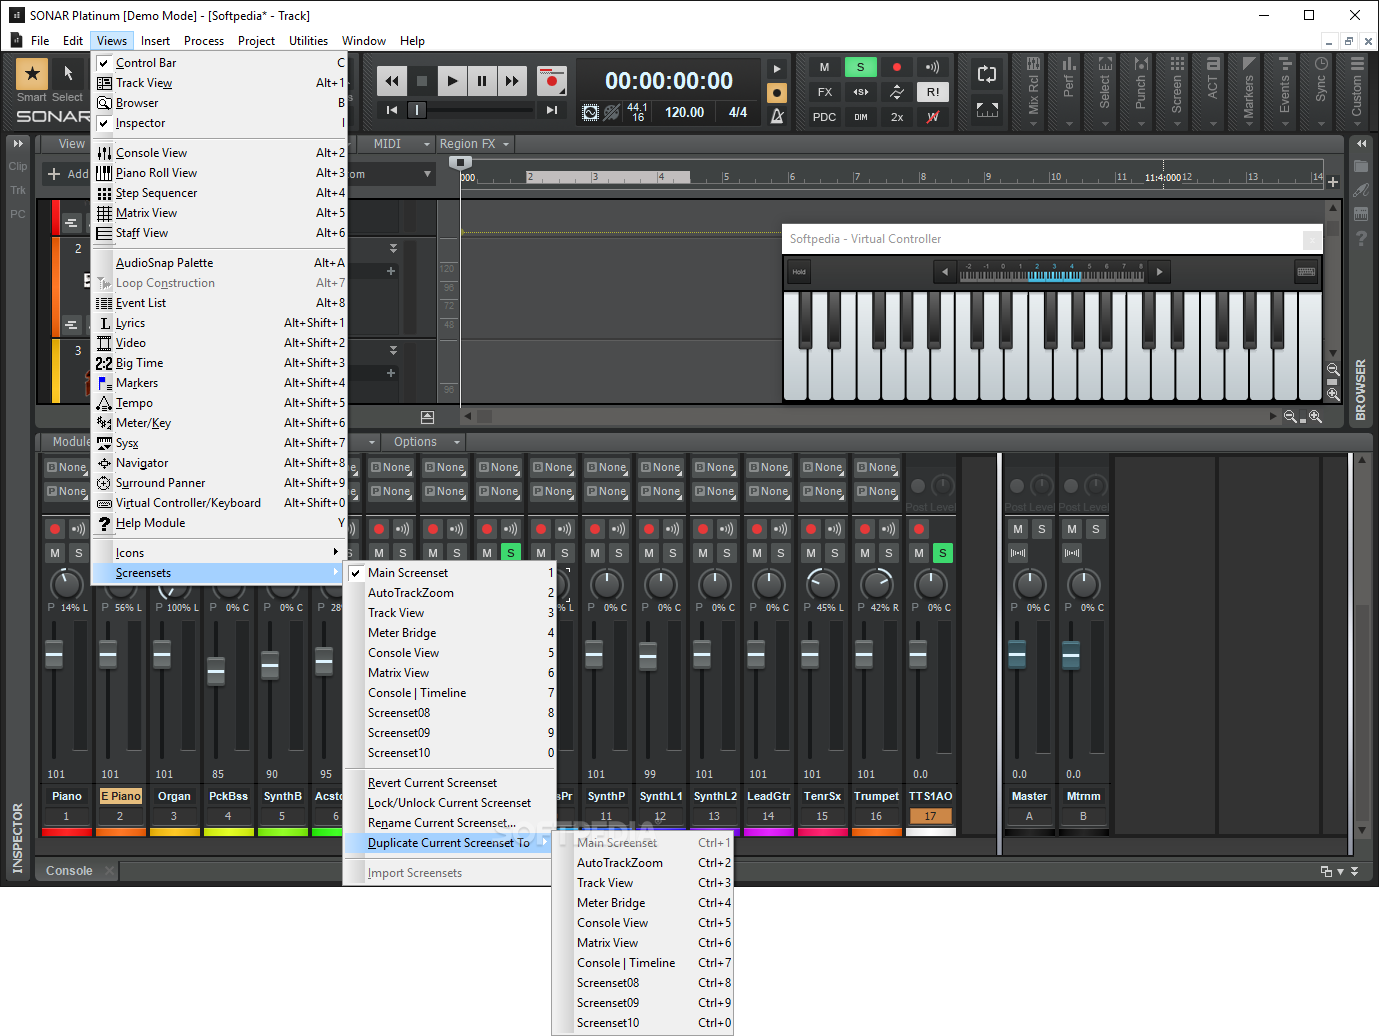The width and height of the screenshot is (1379, 1036).
Task: Duplicate screenset to Meter Bridge
Action: [x=643, y=903]
